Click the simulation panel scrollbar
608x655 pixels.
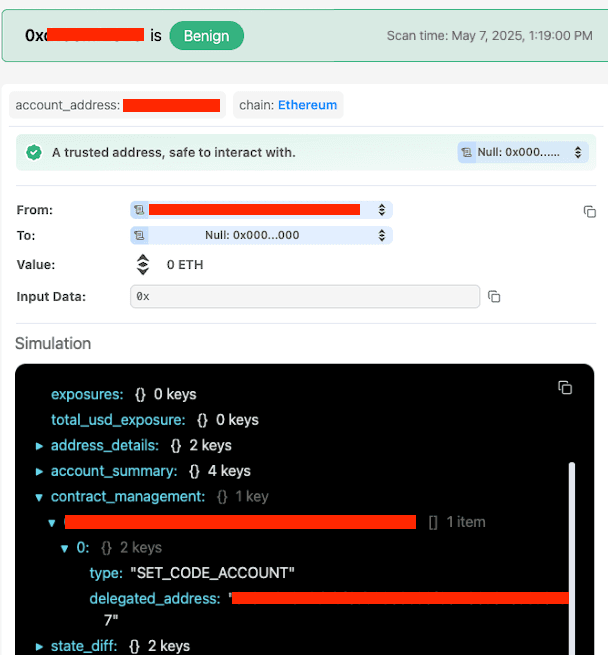tap(572, 559)
